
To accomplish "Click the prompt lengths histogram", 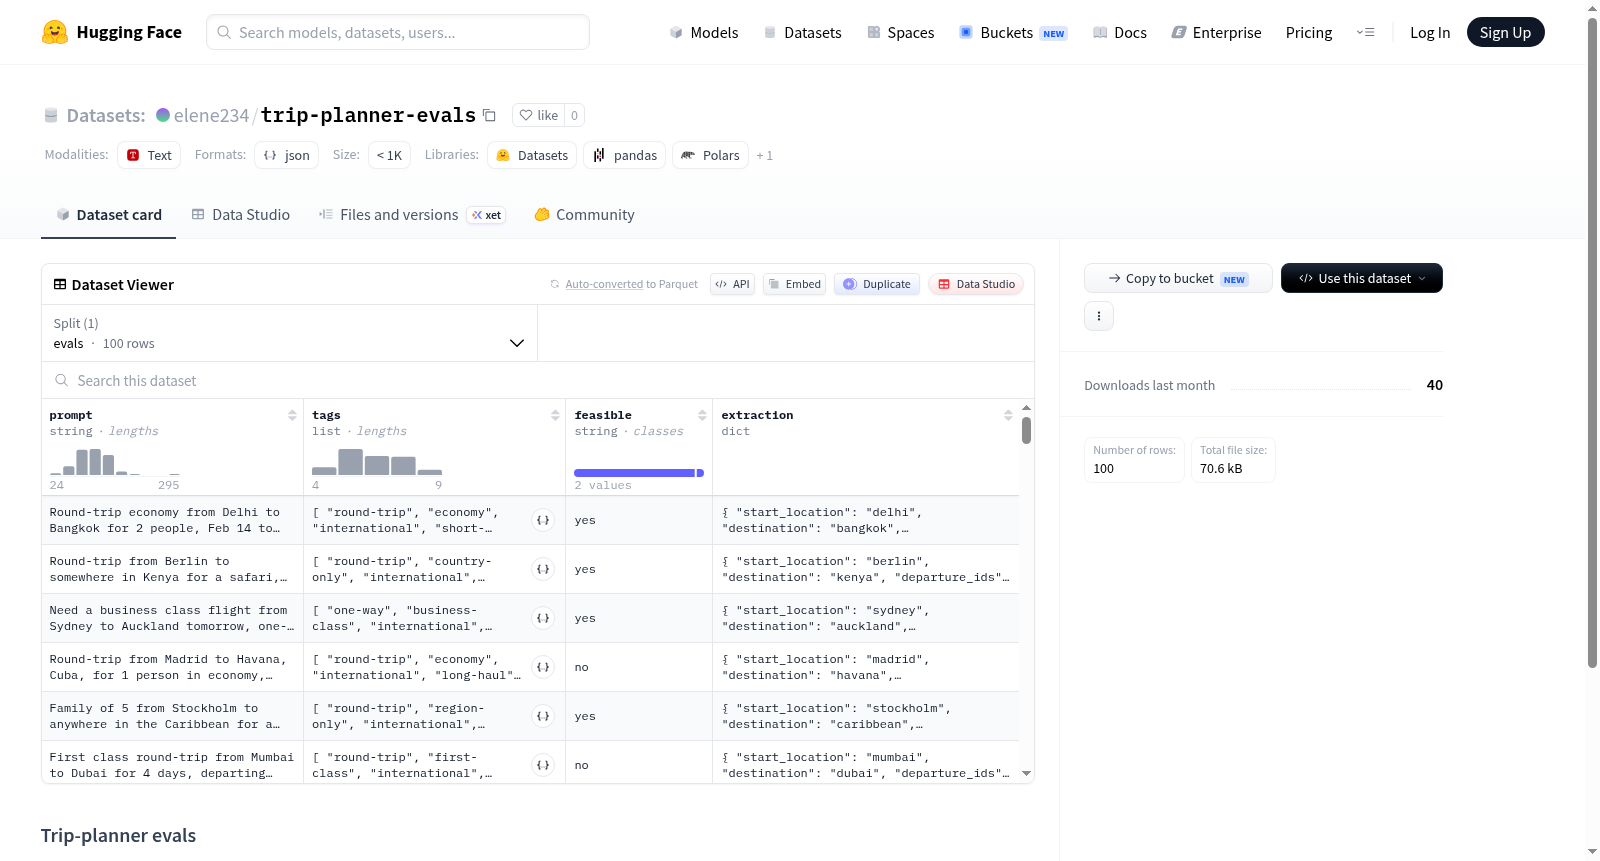I will tap(115, 461).
